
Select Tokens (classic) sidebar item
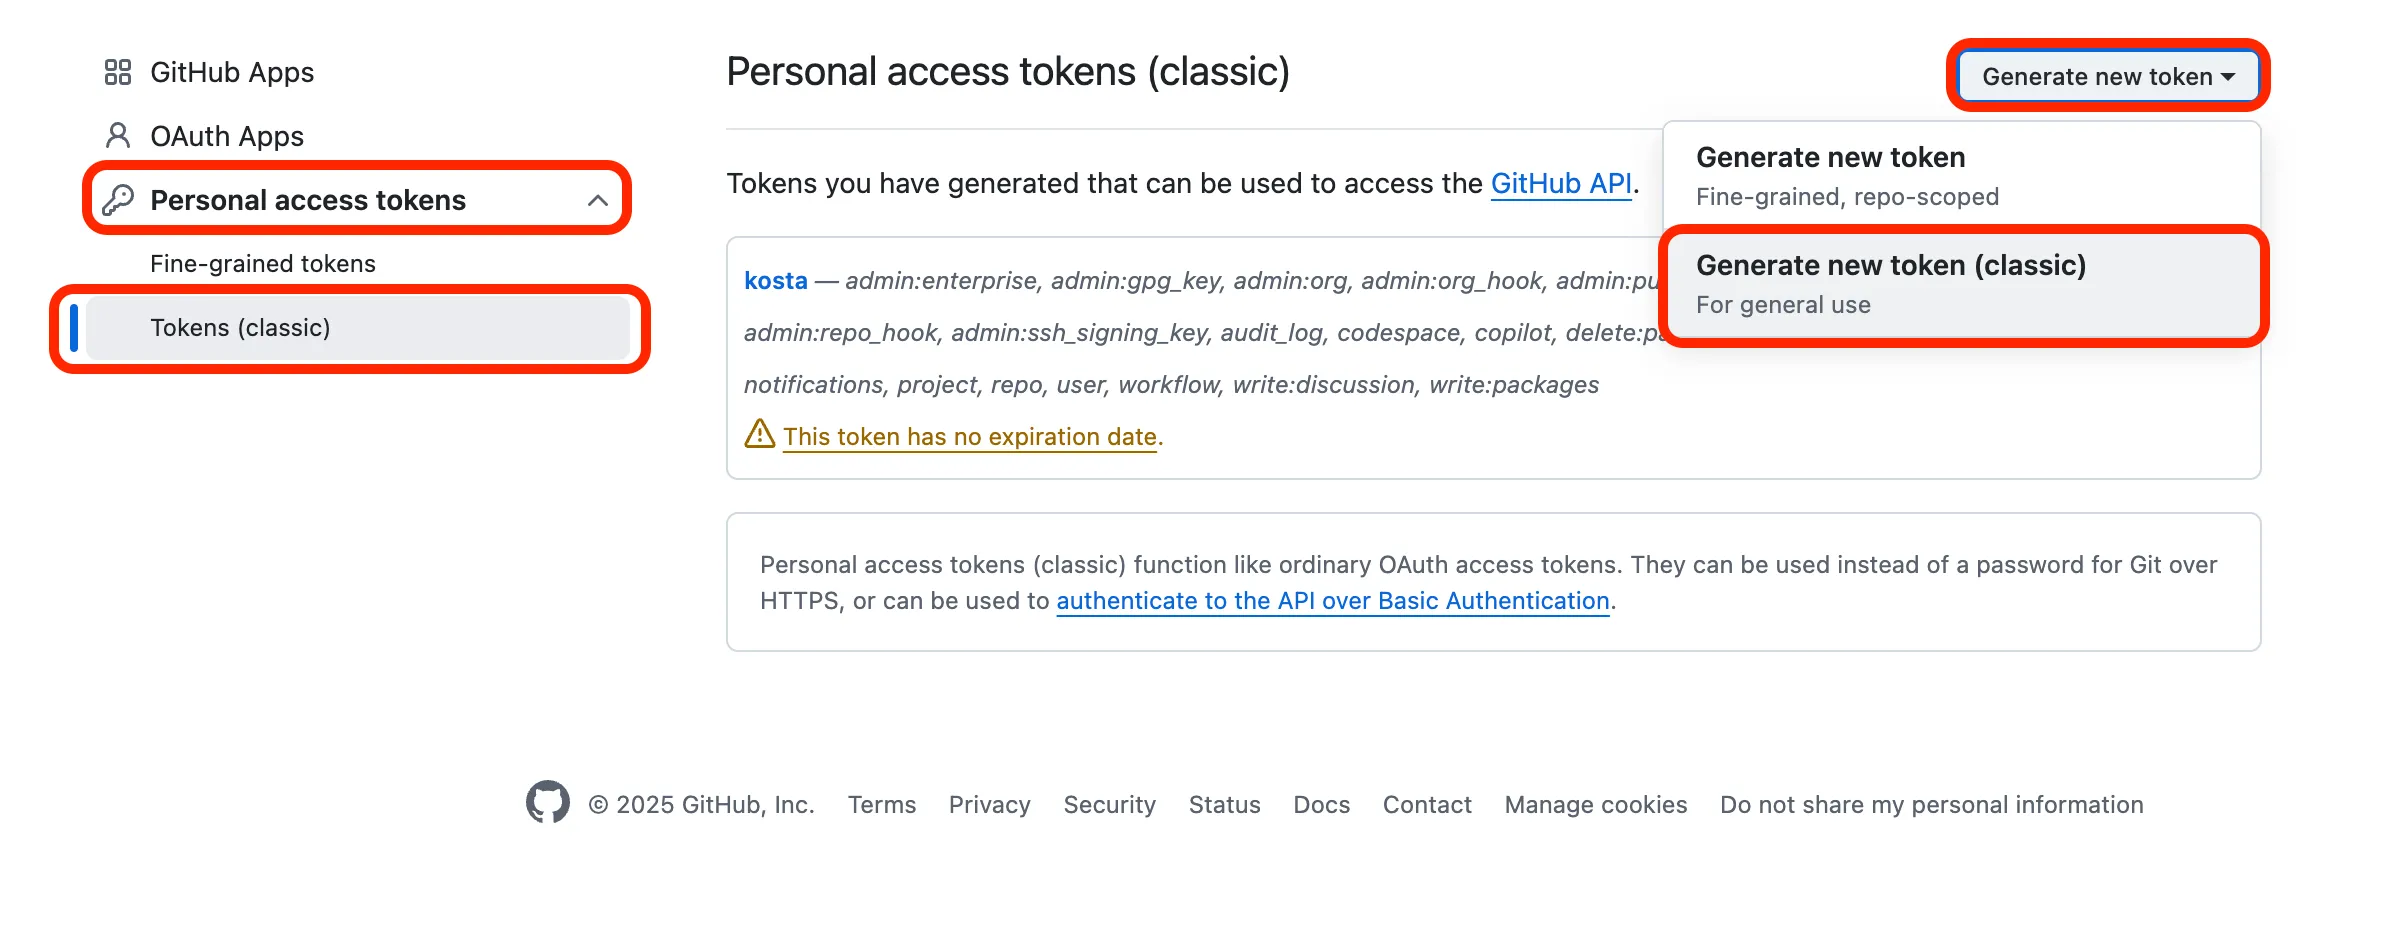click(x=240, y=328)
